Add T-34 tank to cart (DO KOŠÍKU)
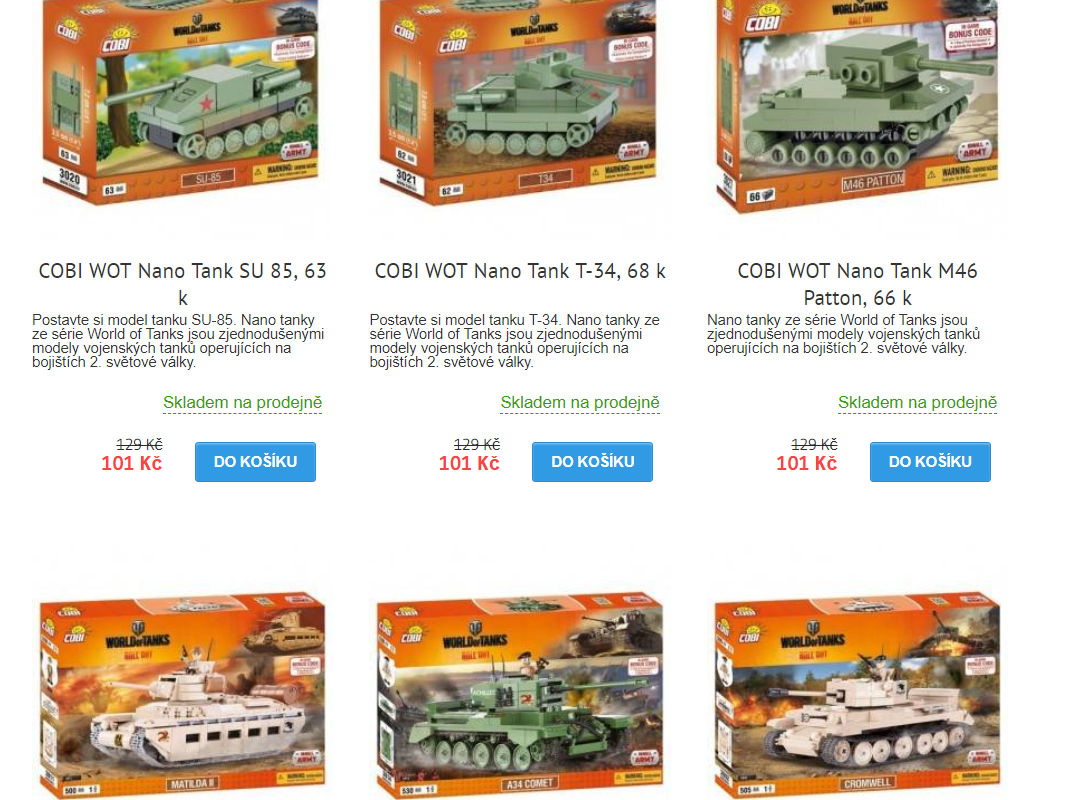The height and width of the screenshot is (800, 1073). pos(593,462)
